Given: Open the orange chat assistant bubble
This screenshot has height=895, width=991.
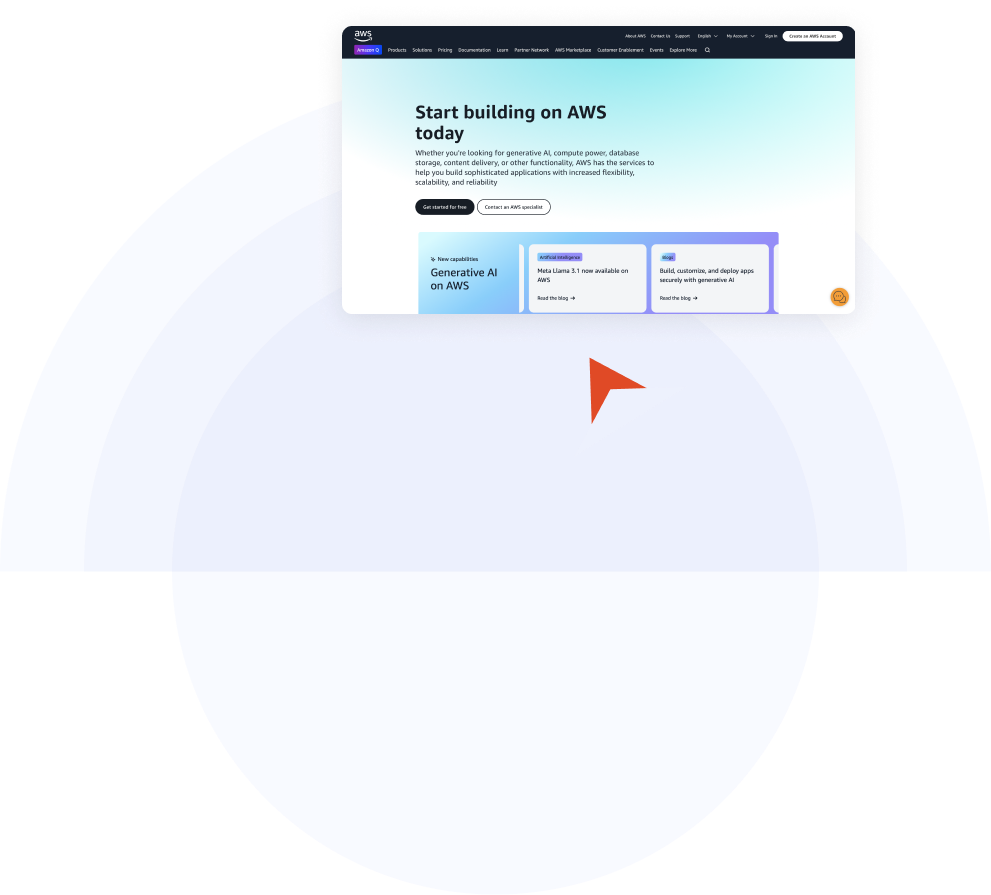Looking at the screenshot, I should (839, 297).
